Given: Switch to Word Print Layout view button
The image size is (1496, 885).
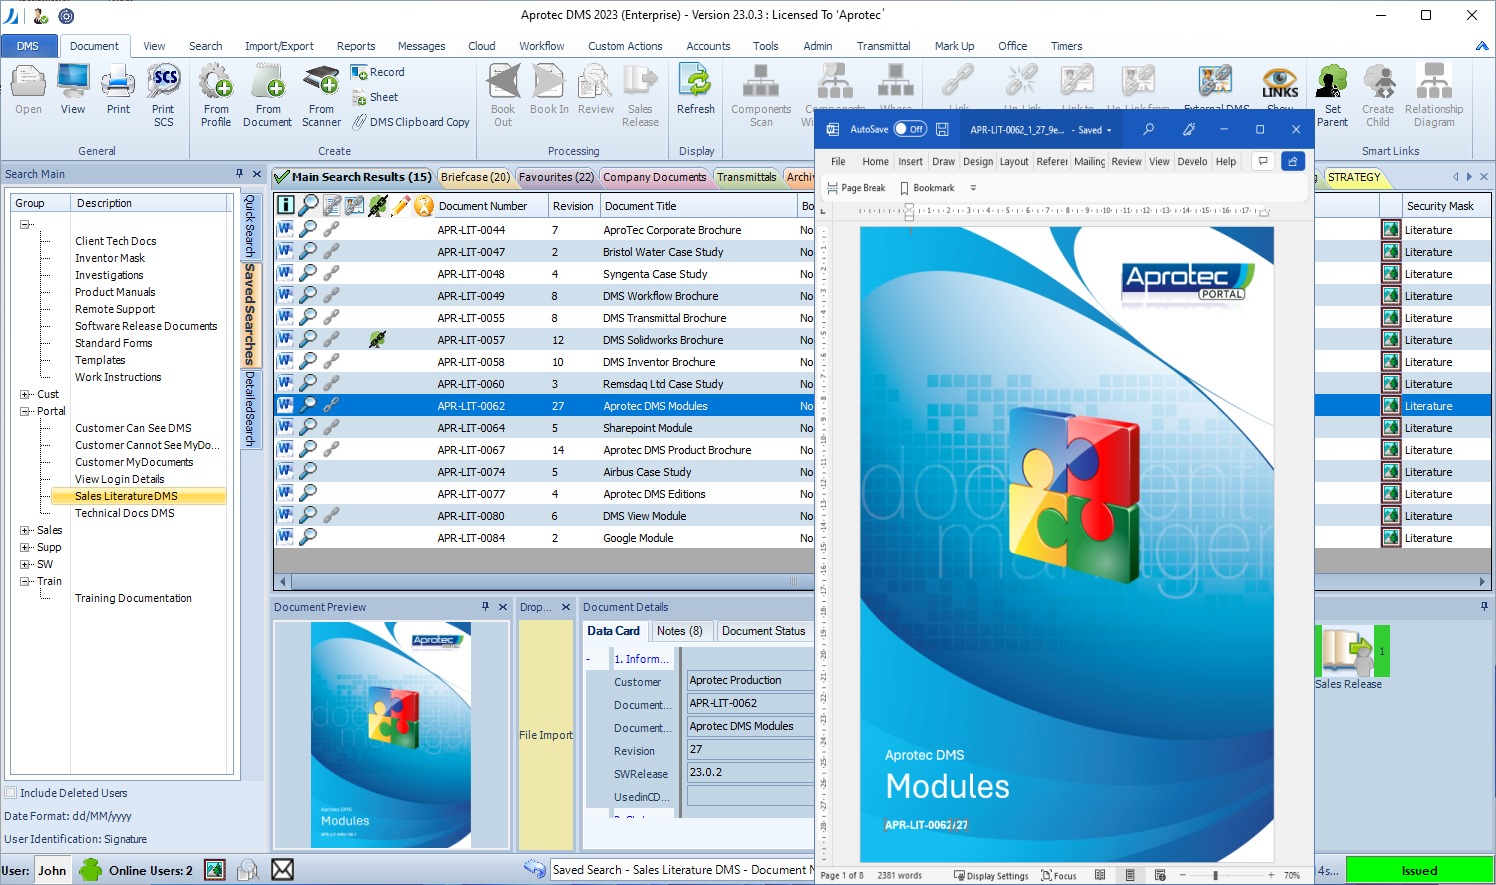Looking at the screenshot, I should [x=1130, y=875].
